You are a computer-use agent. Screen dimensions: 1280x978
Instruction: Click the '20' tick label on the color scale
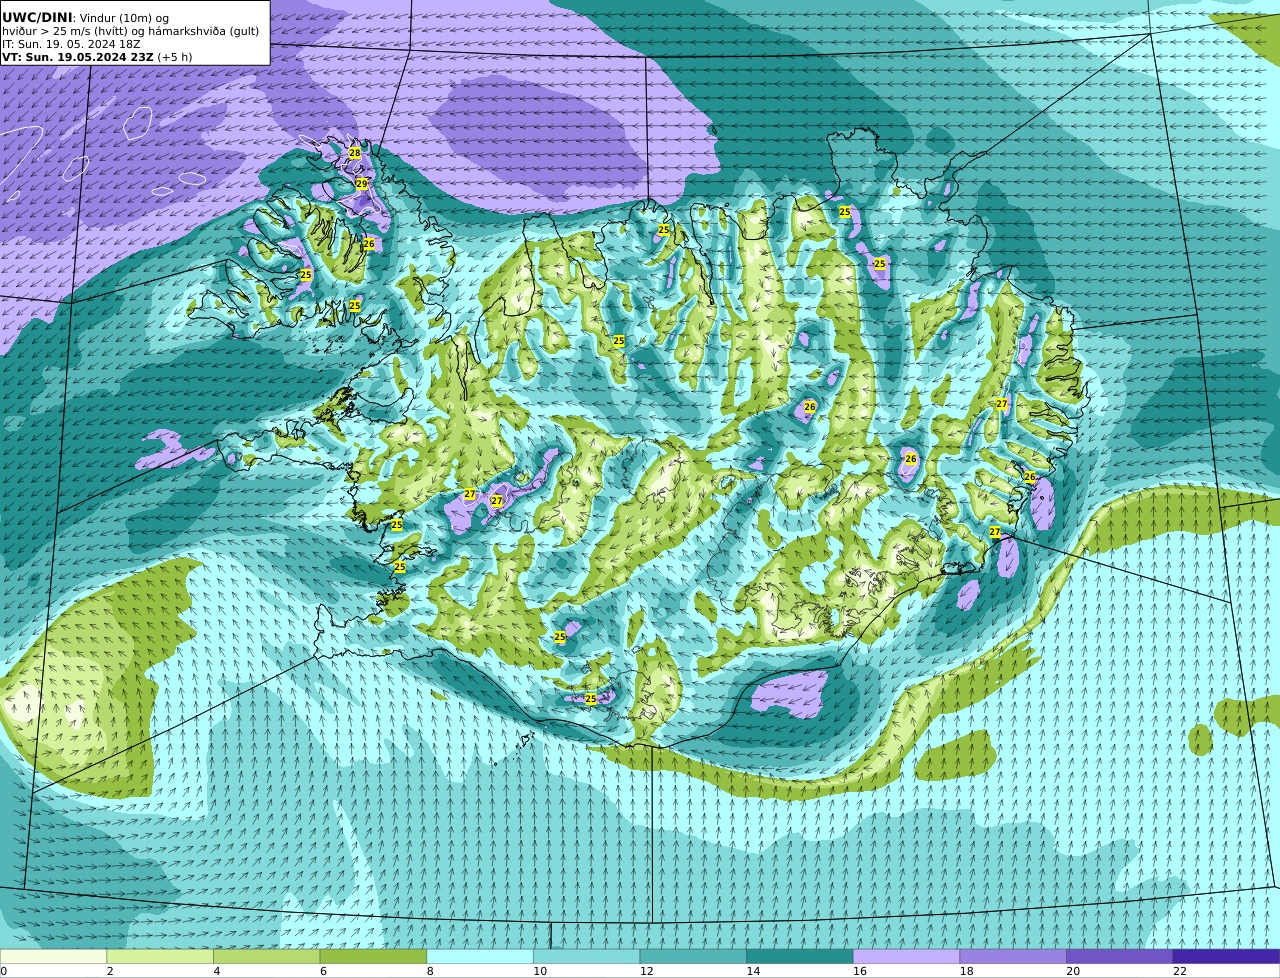(x=1074, y=971)
